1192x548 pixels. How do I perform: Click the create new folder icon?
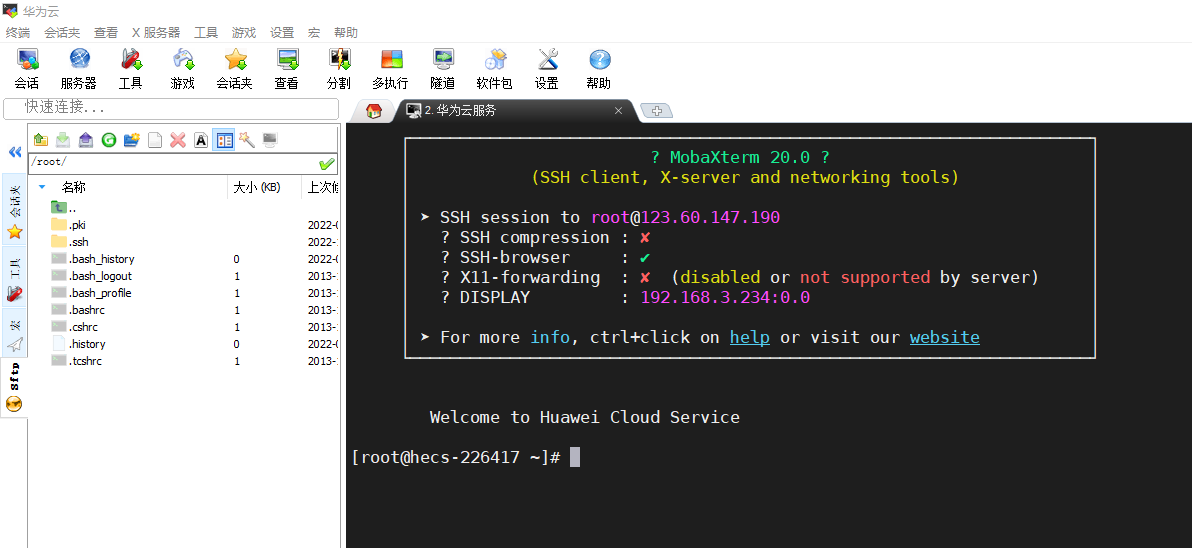[132, 140]
